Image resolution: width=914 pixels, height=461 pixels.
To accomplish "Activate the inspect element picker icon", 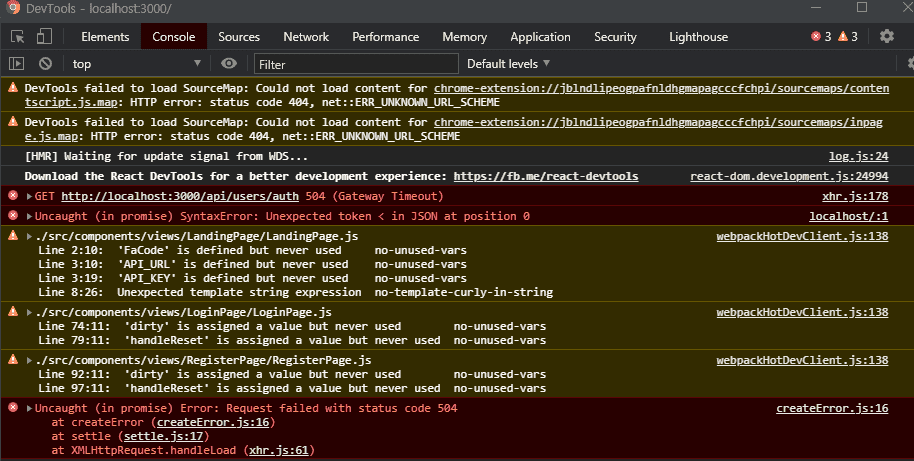I will [x=17, y=37].
